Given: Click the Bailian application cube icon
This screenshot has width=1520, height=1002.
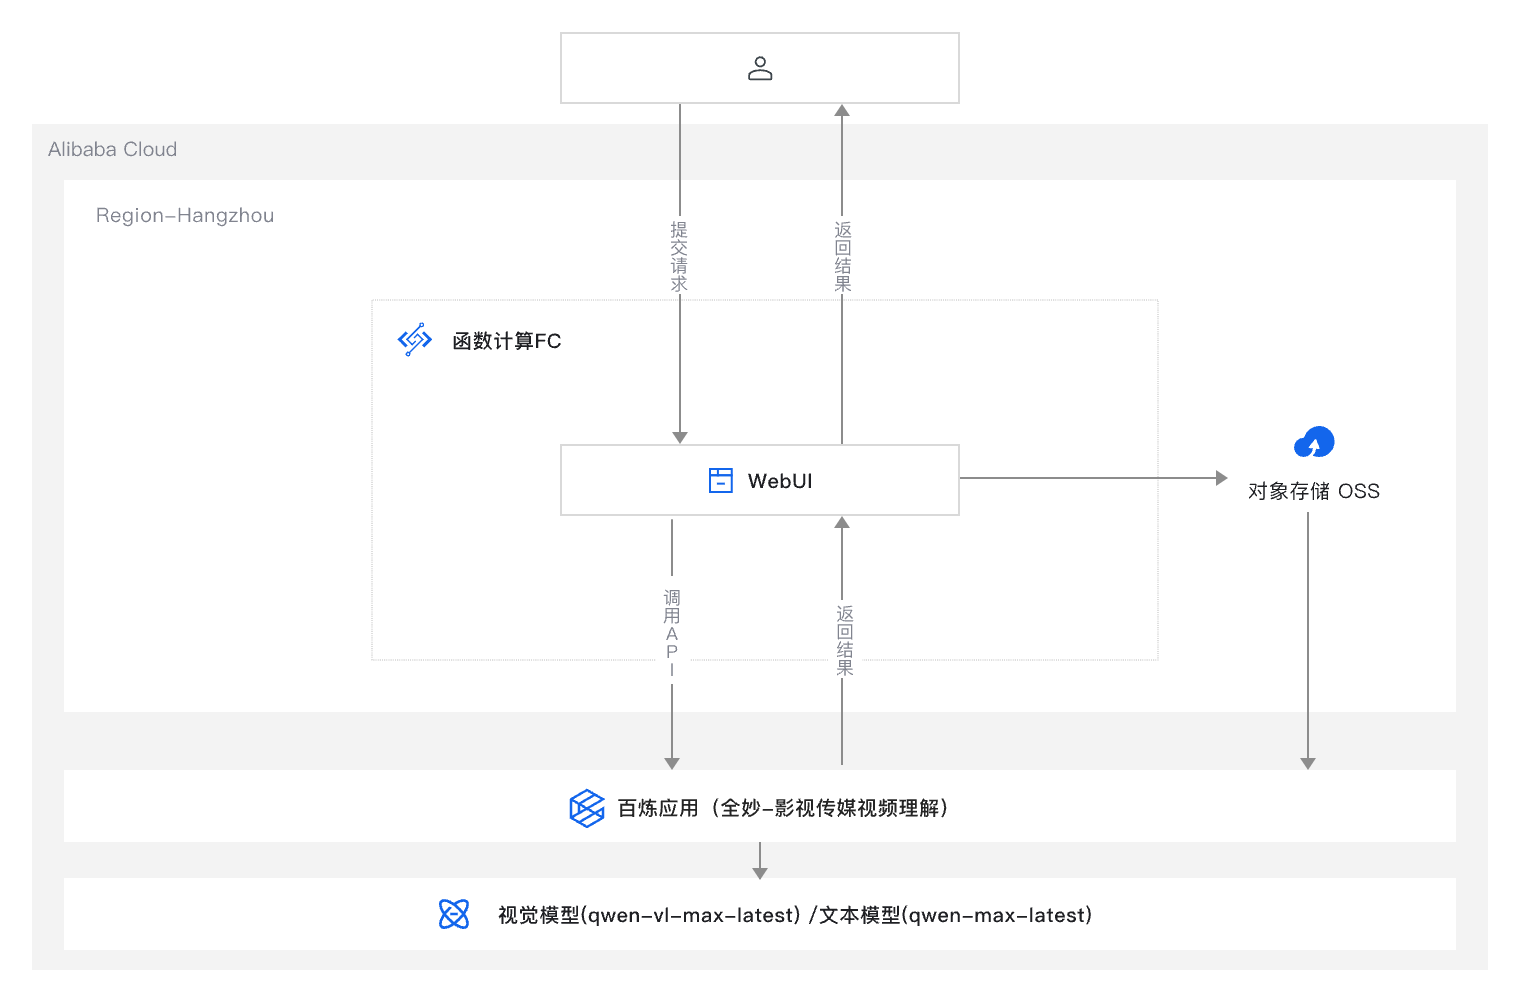Looking at the screenshot, I should pyautogui.click(x=587, y=808).
